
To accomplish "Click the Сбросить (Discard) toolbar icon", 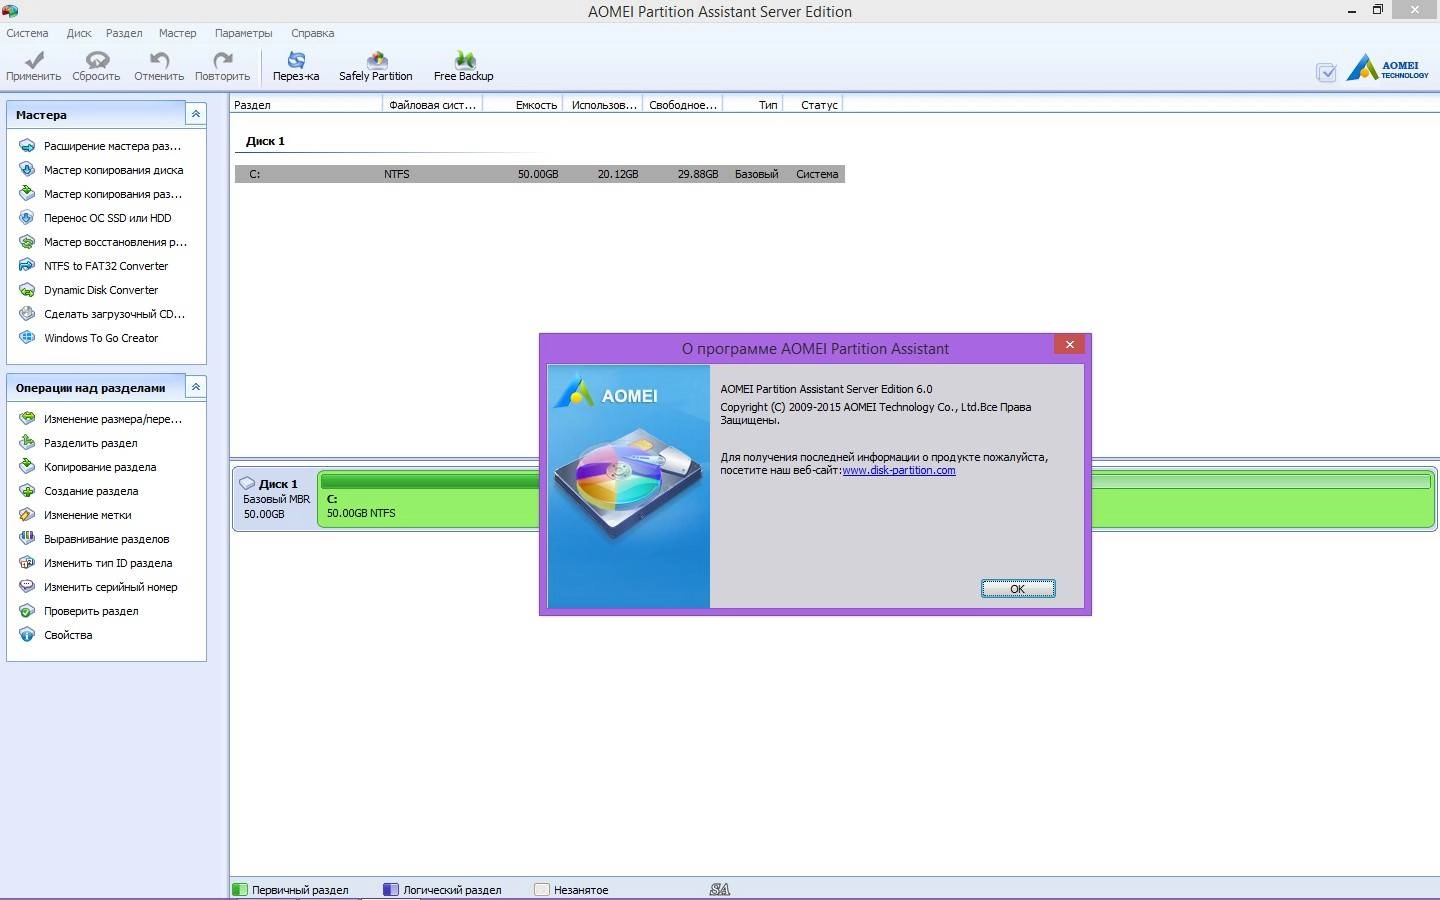I will tap(96, 67).
